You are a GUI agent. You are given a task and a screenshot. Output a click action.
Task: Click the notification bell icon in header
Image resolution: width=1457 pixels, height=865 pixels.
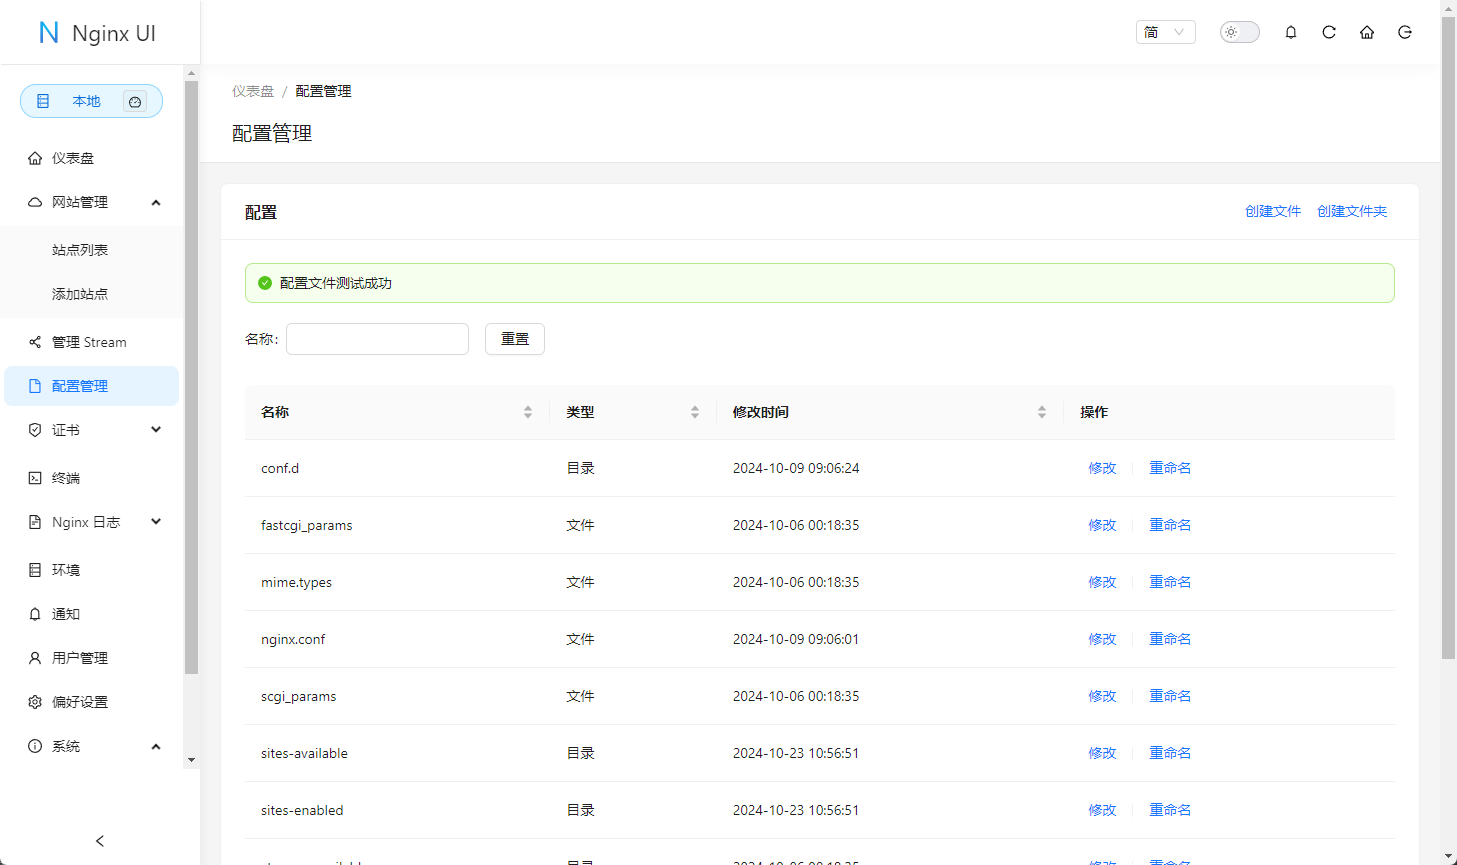(1291, 32)
